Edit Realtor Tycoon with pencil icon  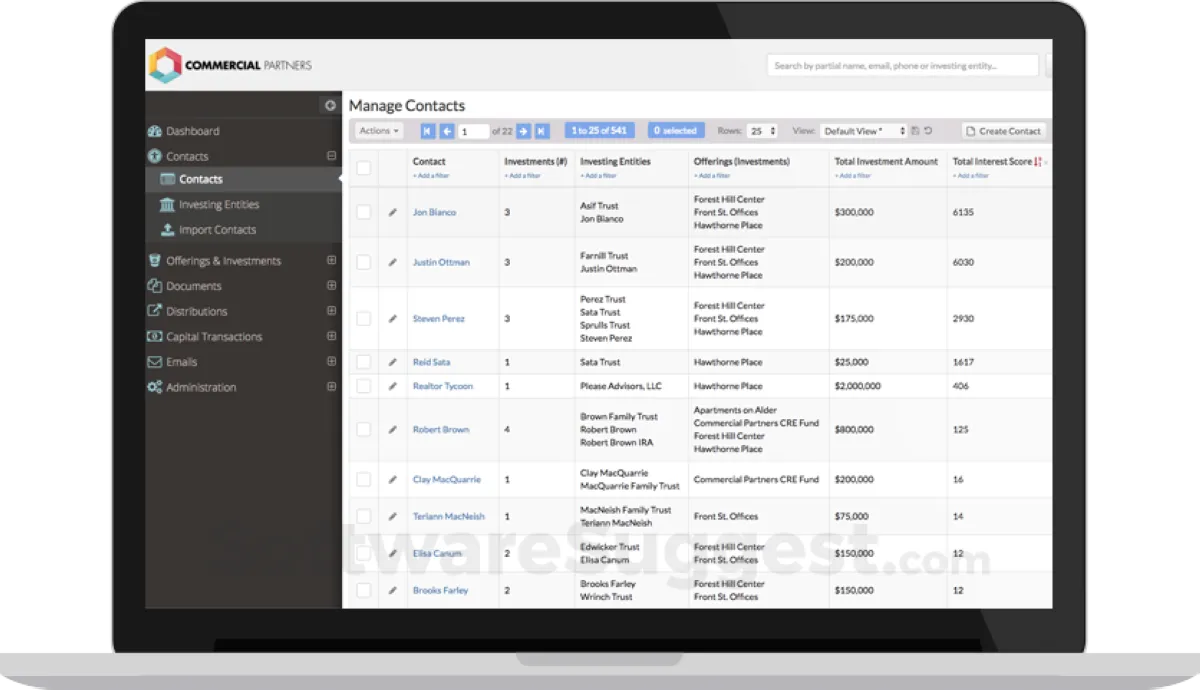click(x=393, y=386)
